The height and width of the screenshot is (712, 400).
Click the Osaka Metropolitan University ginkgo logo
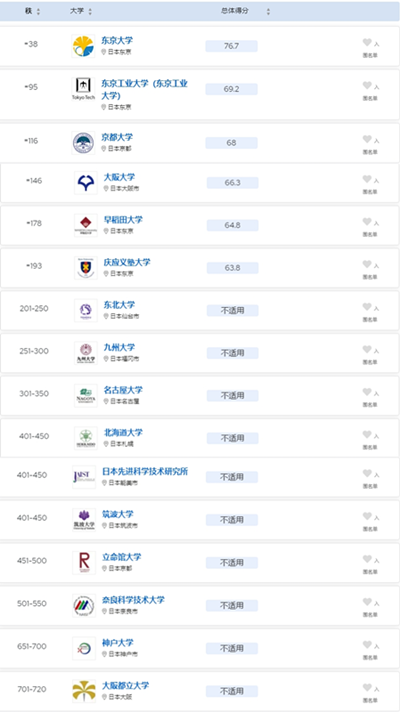pos(84,691)
